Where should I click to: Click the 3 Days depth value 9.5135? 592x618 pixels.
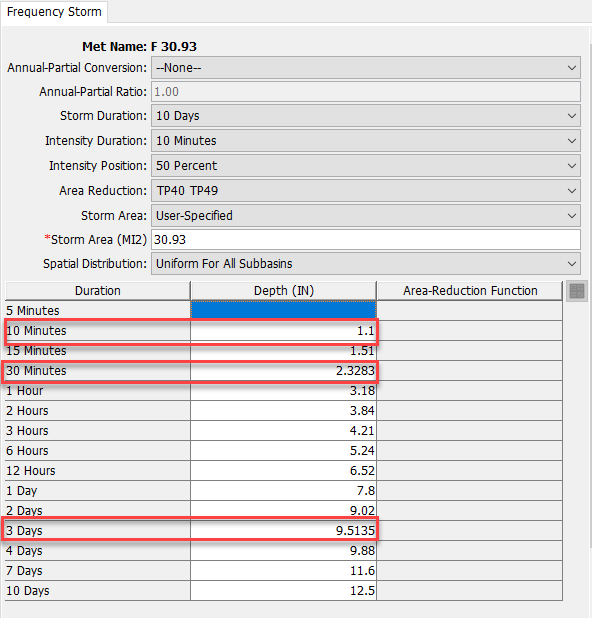[x=283, y=531]
